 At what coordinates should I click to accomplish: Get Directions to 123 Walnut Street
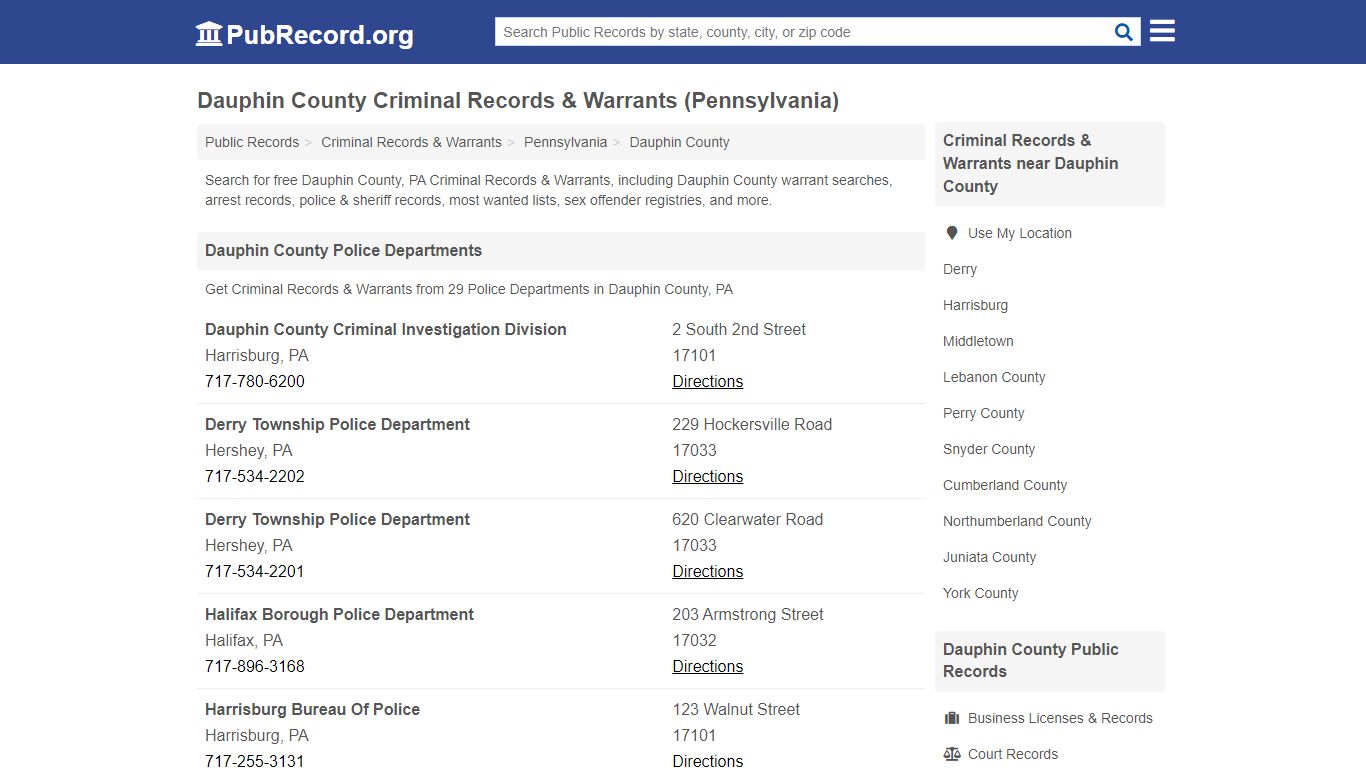pos(708,760)
